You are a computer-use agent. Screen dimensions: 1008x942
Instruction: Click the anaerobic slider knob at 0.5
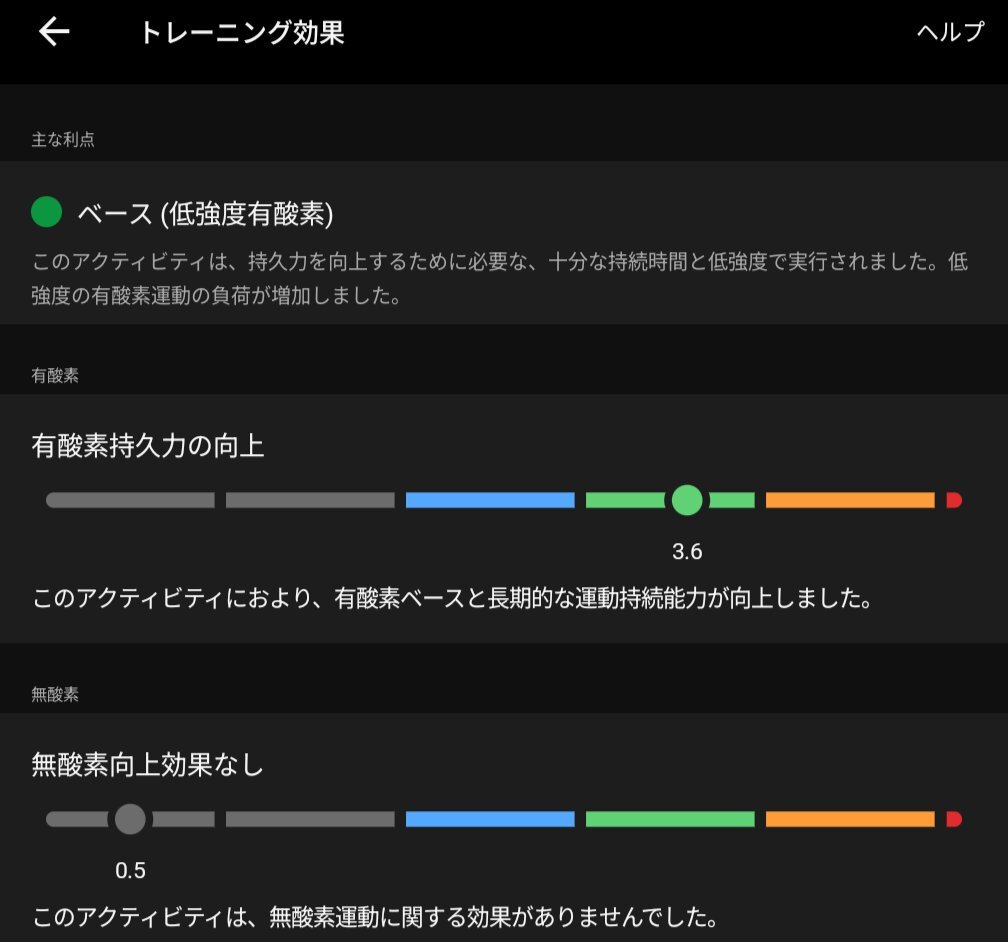point(130,820)
